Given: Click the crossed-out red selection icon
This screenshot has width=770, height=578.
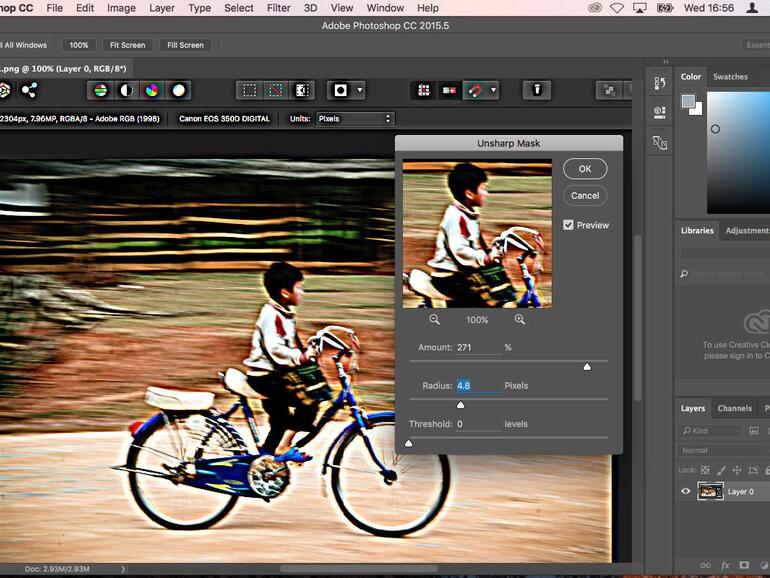Looking at the screenshot, I should point(275,90).
